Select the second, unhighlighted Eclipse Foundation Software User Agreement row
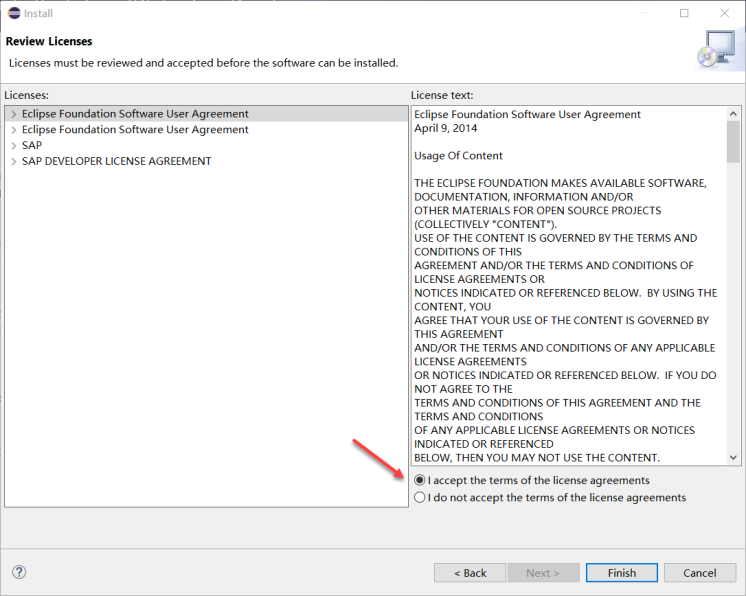The image size is (746, 596). 206,129
